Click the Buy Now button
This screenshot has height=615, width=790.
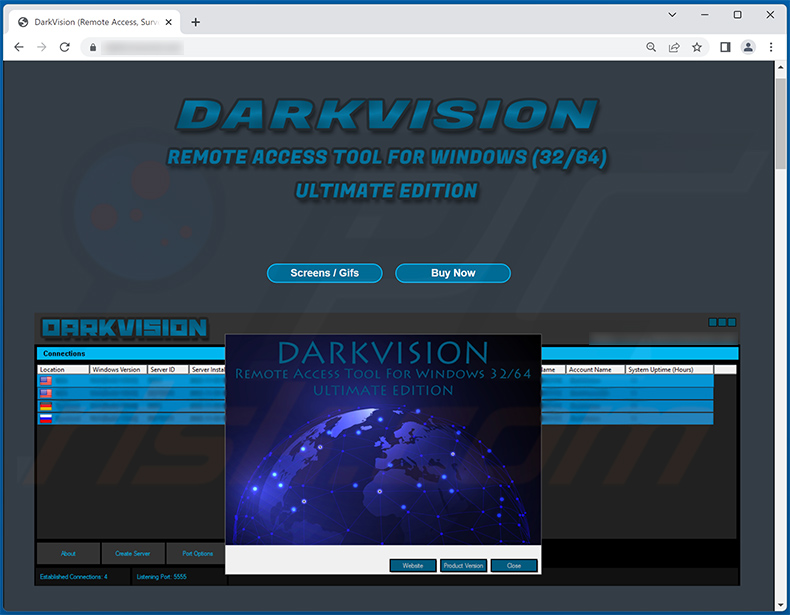coord(453,273)
